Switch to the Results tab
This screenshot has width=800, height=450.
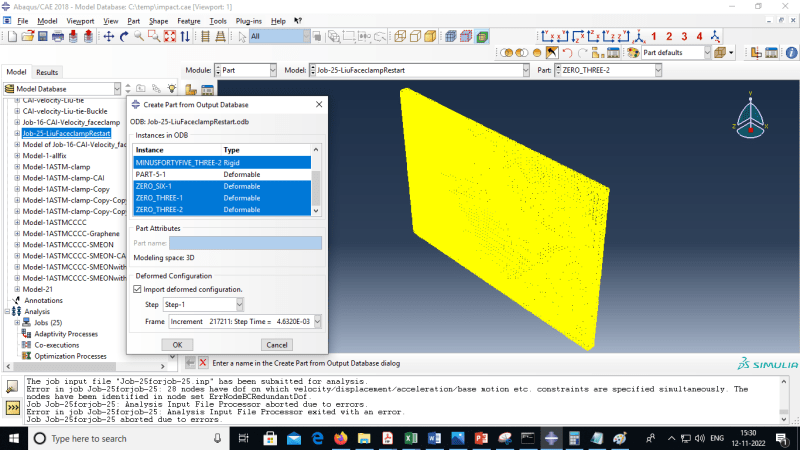[x=47, y=72]
